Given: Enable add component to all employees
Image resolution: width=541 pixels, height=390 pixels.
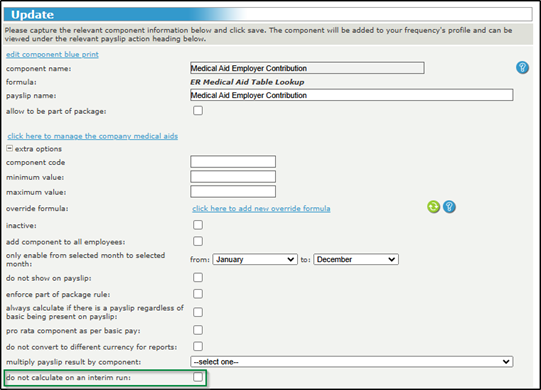Looking at the screenshot, I should point(198,241).
